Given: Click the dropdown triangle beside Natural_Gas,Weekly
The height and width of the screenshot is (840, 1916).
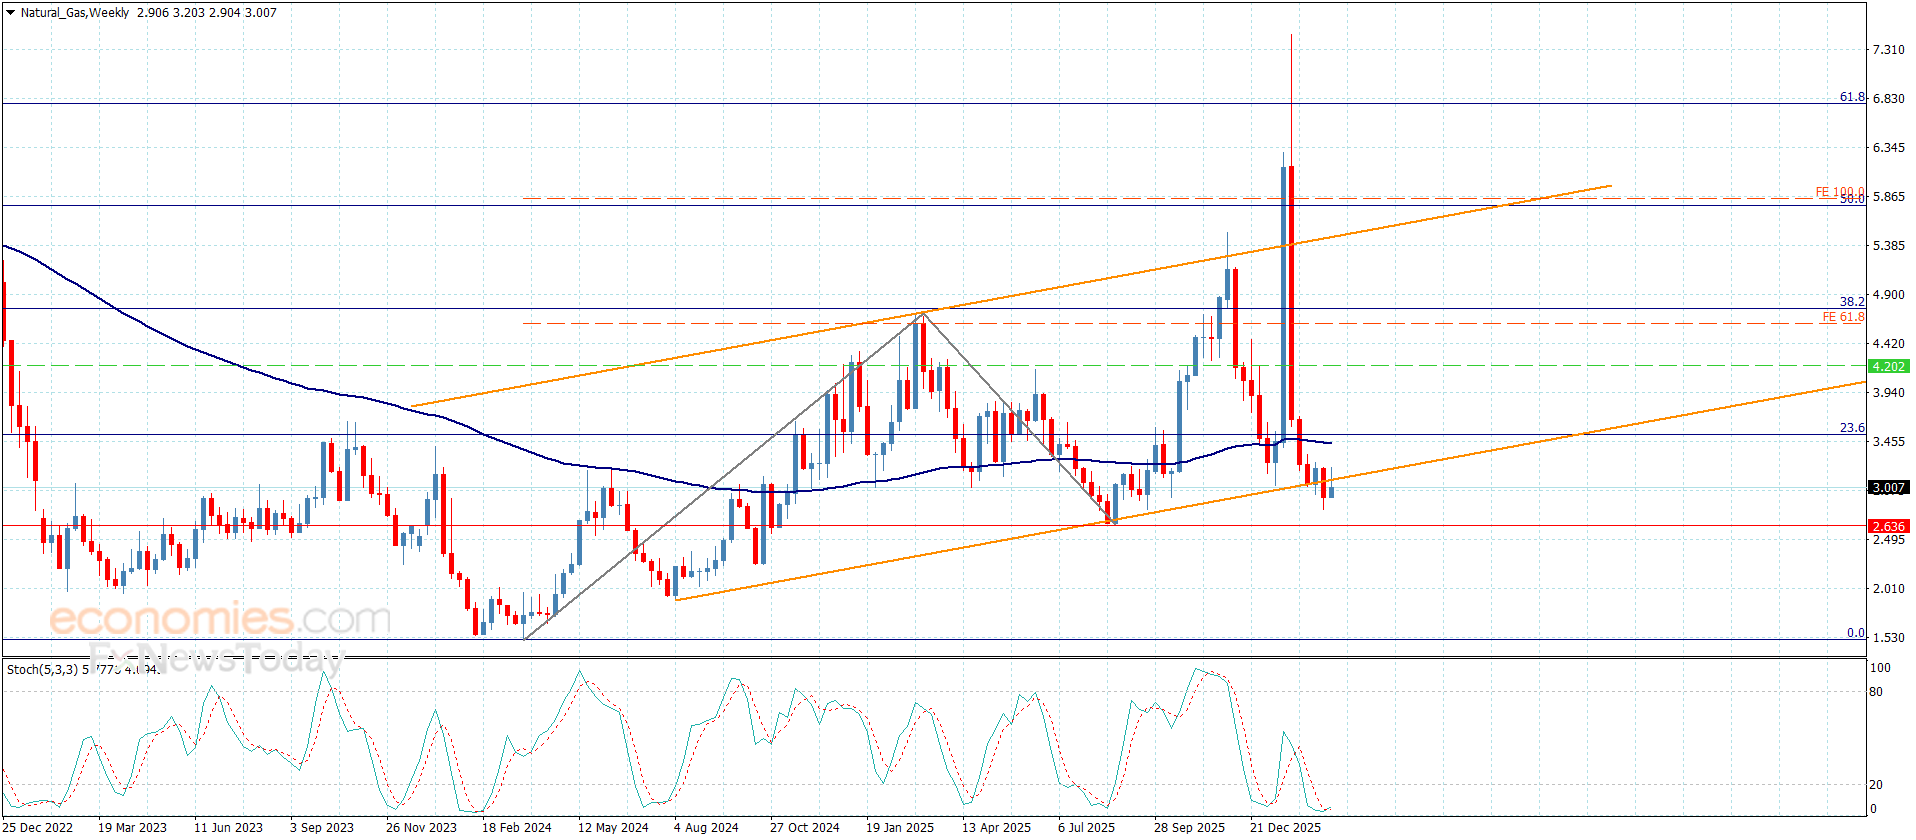Looking at the screenshot, I should pyautogui.click(x=11, y=13).
